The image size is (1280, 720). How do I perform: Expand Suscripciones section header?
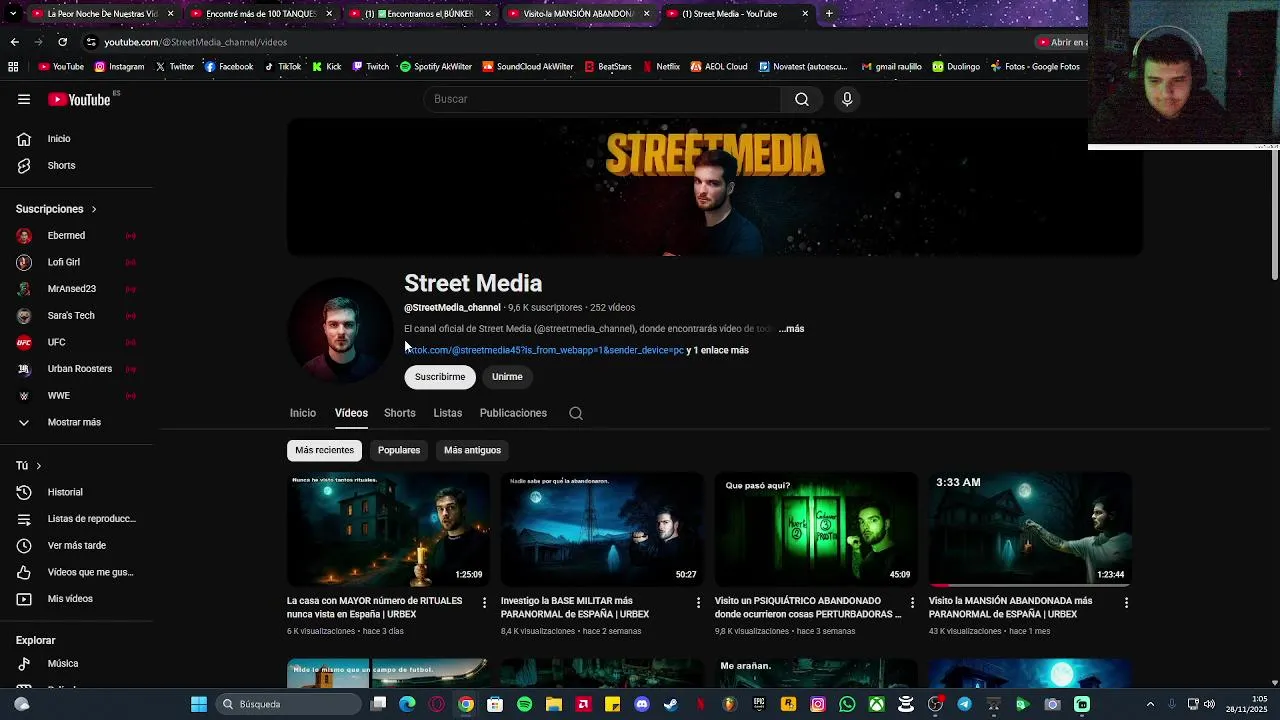pyautogui.click(x=56, y=209)
